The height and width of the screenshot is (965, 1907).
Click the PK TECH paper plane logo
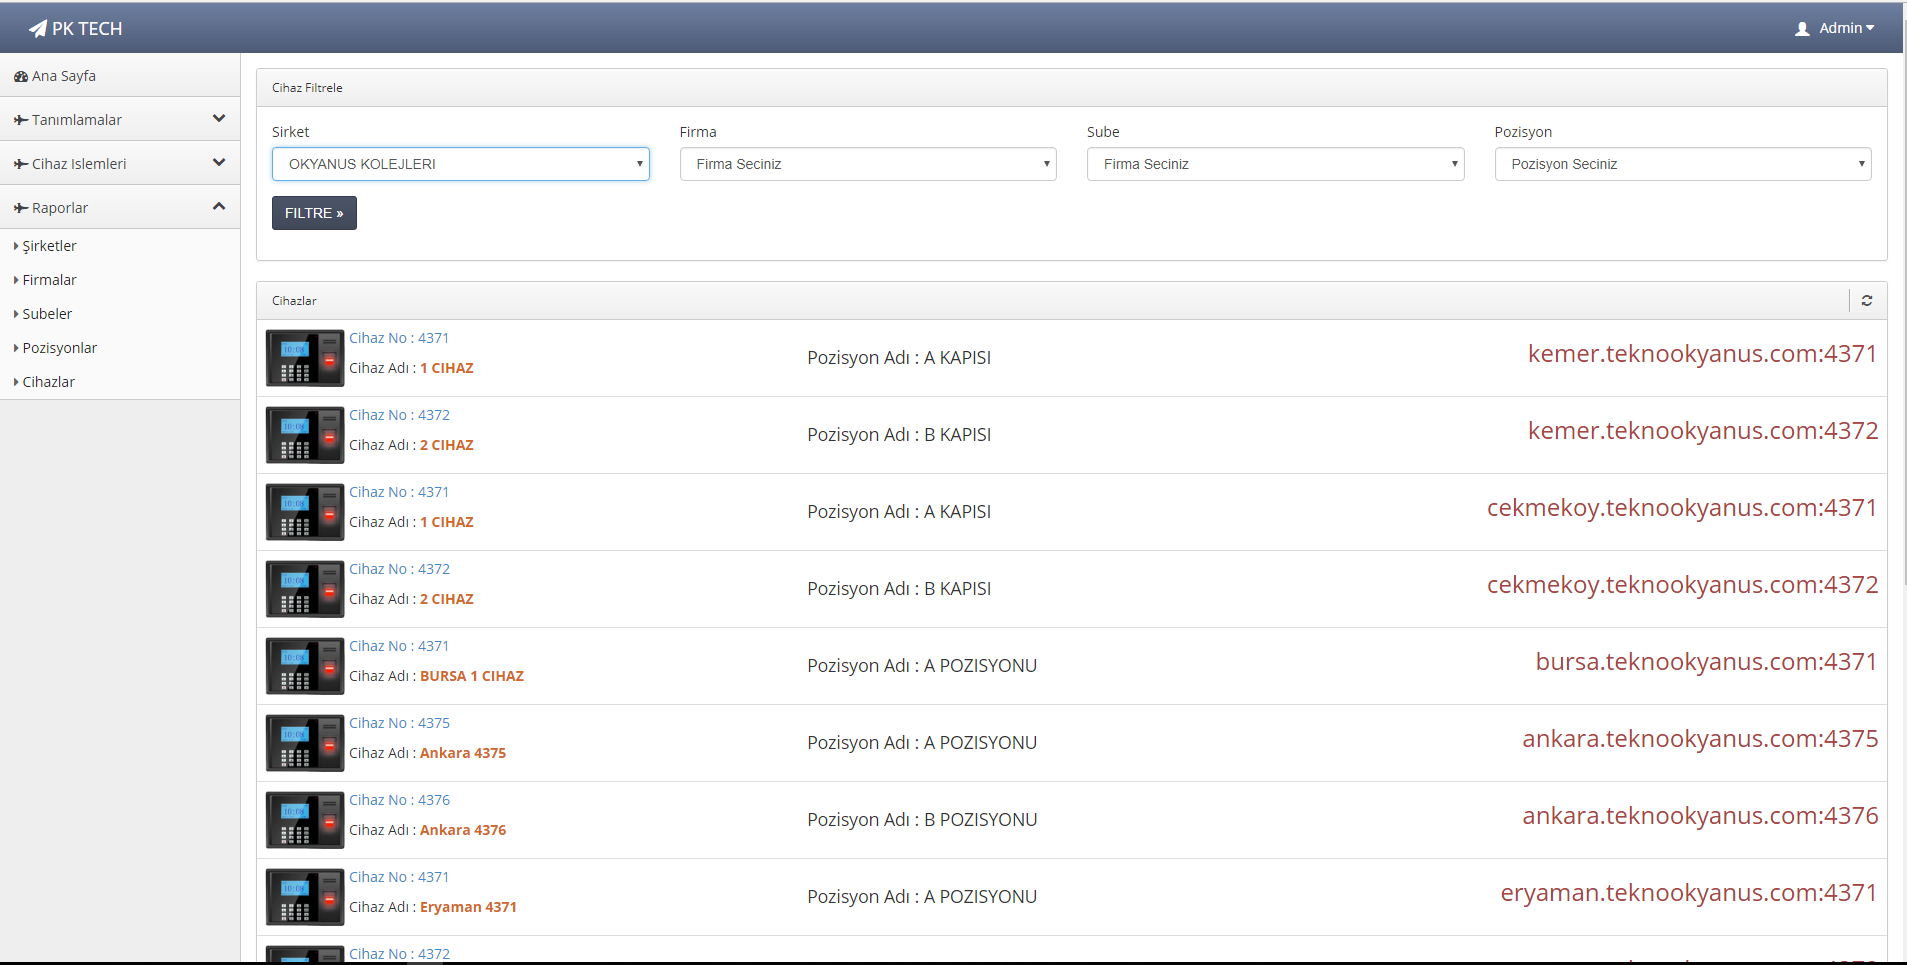point(38,29)
